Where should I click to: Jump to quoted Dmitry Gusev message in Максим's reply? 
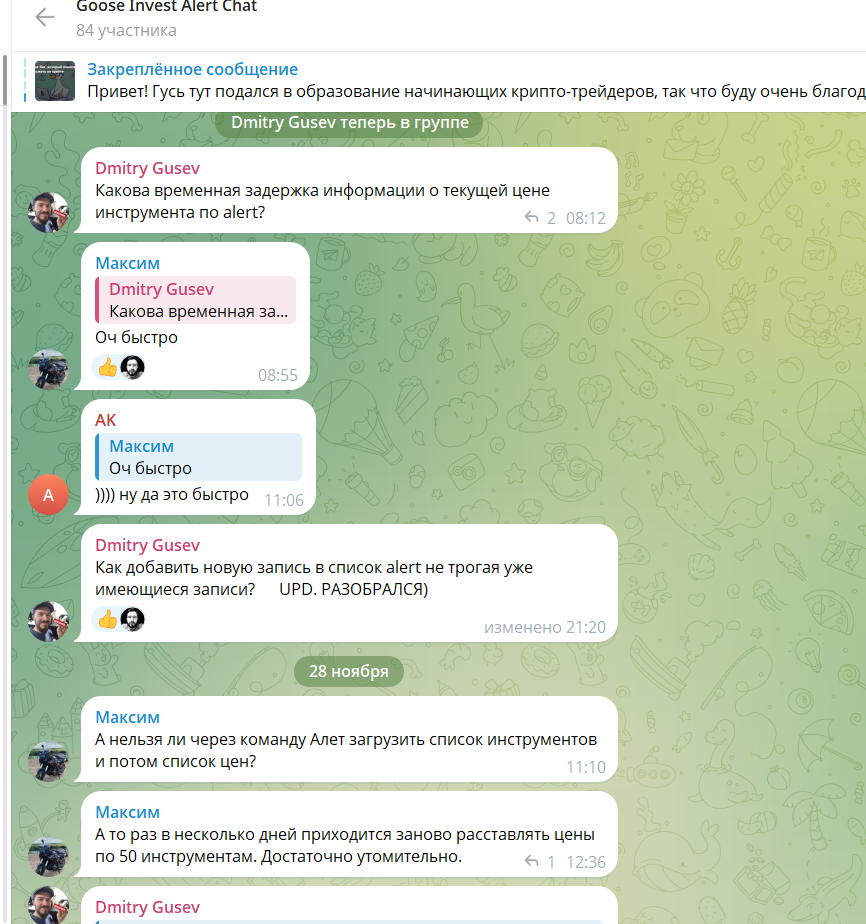196,300
